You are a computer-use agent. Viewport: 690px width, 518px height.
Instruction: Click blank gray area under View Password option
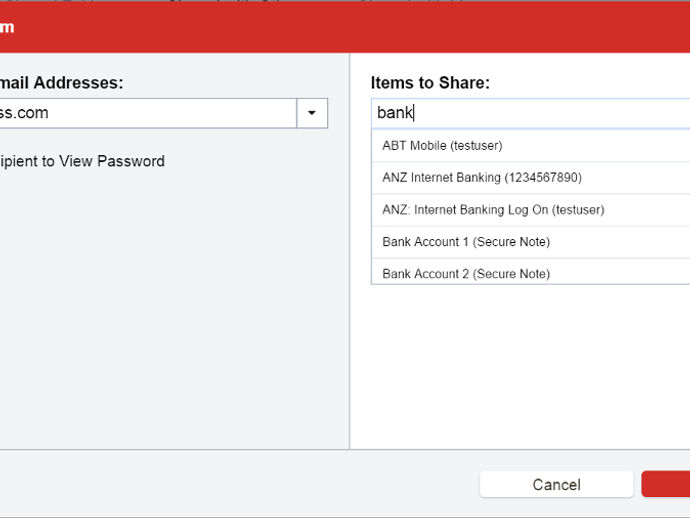click(x=174, y=308)
